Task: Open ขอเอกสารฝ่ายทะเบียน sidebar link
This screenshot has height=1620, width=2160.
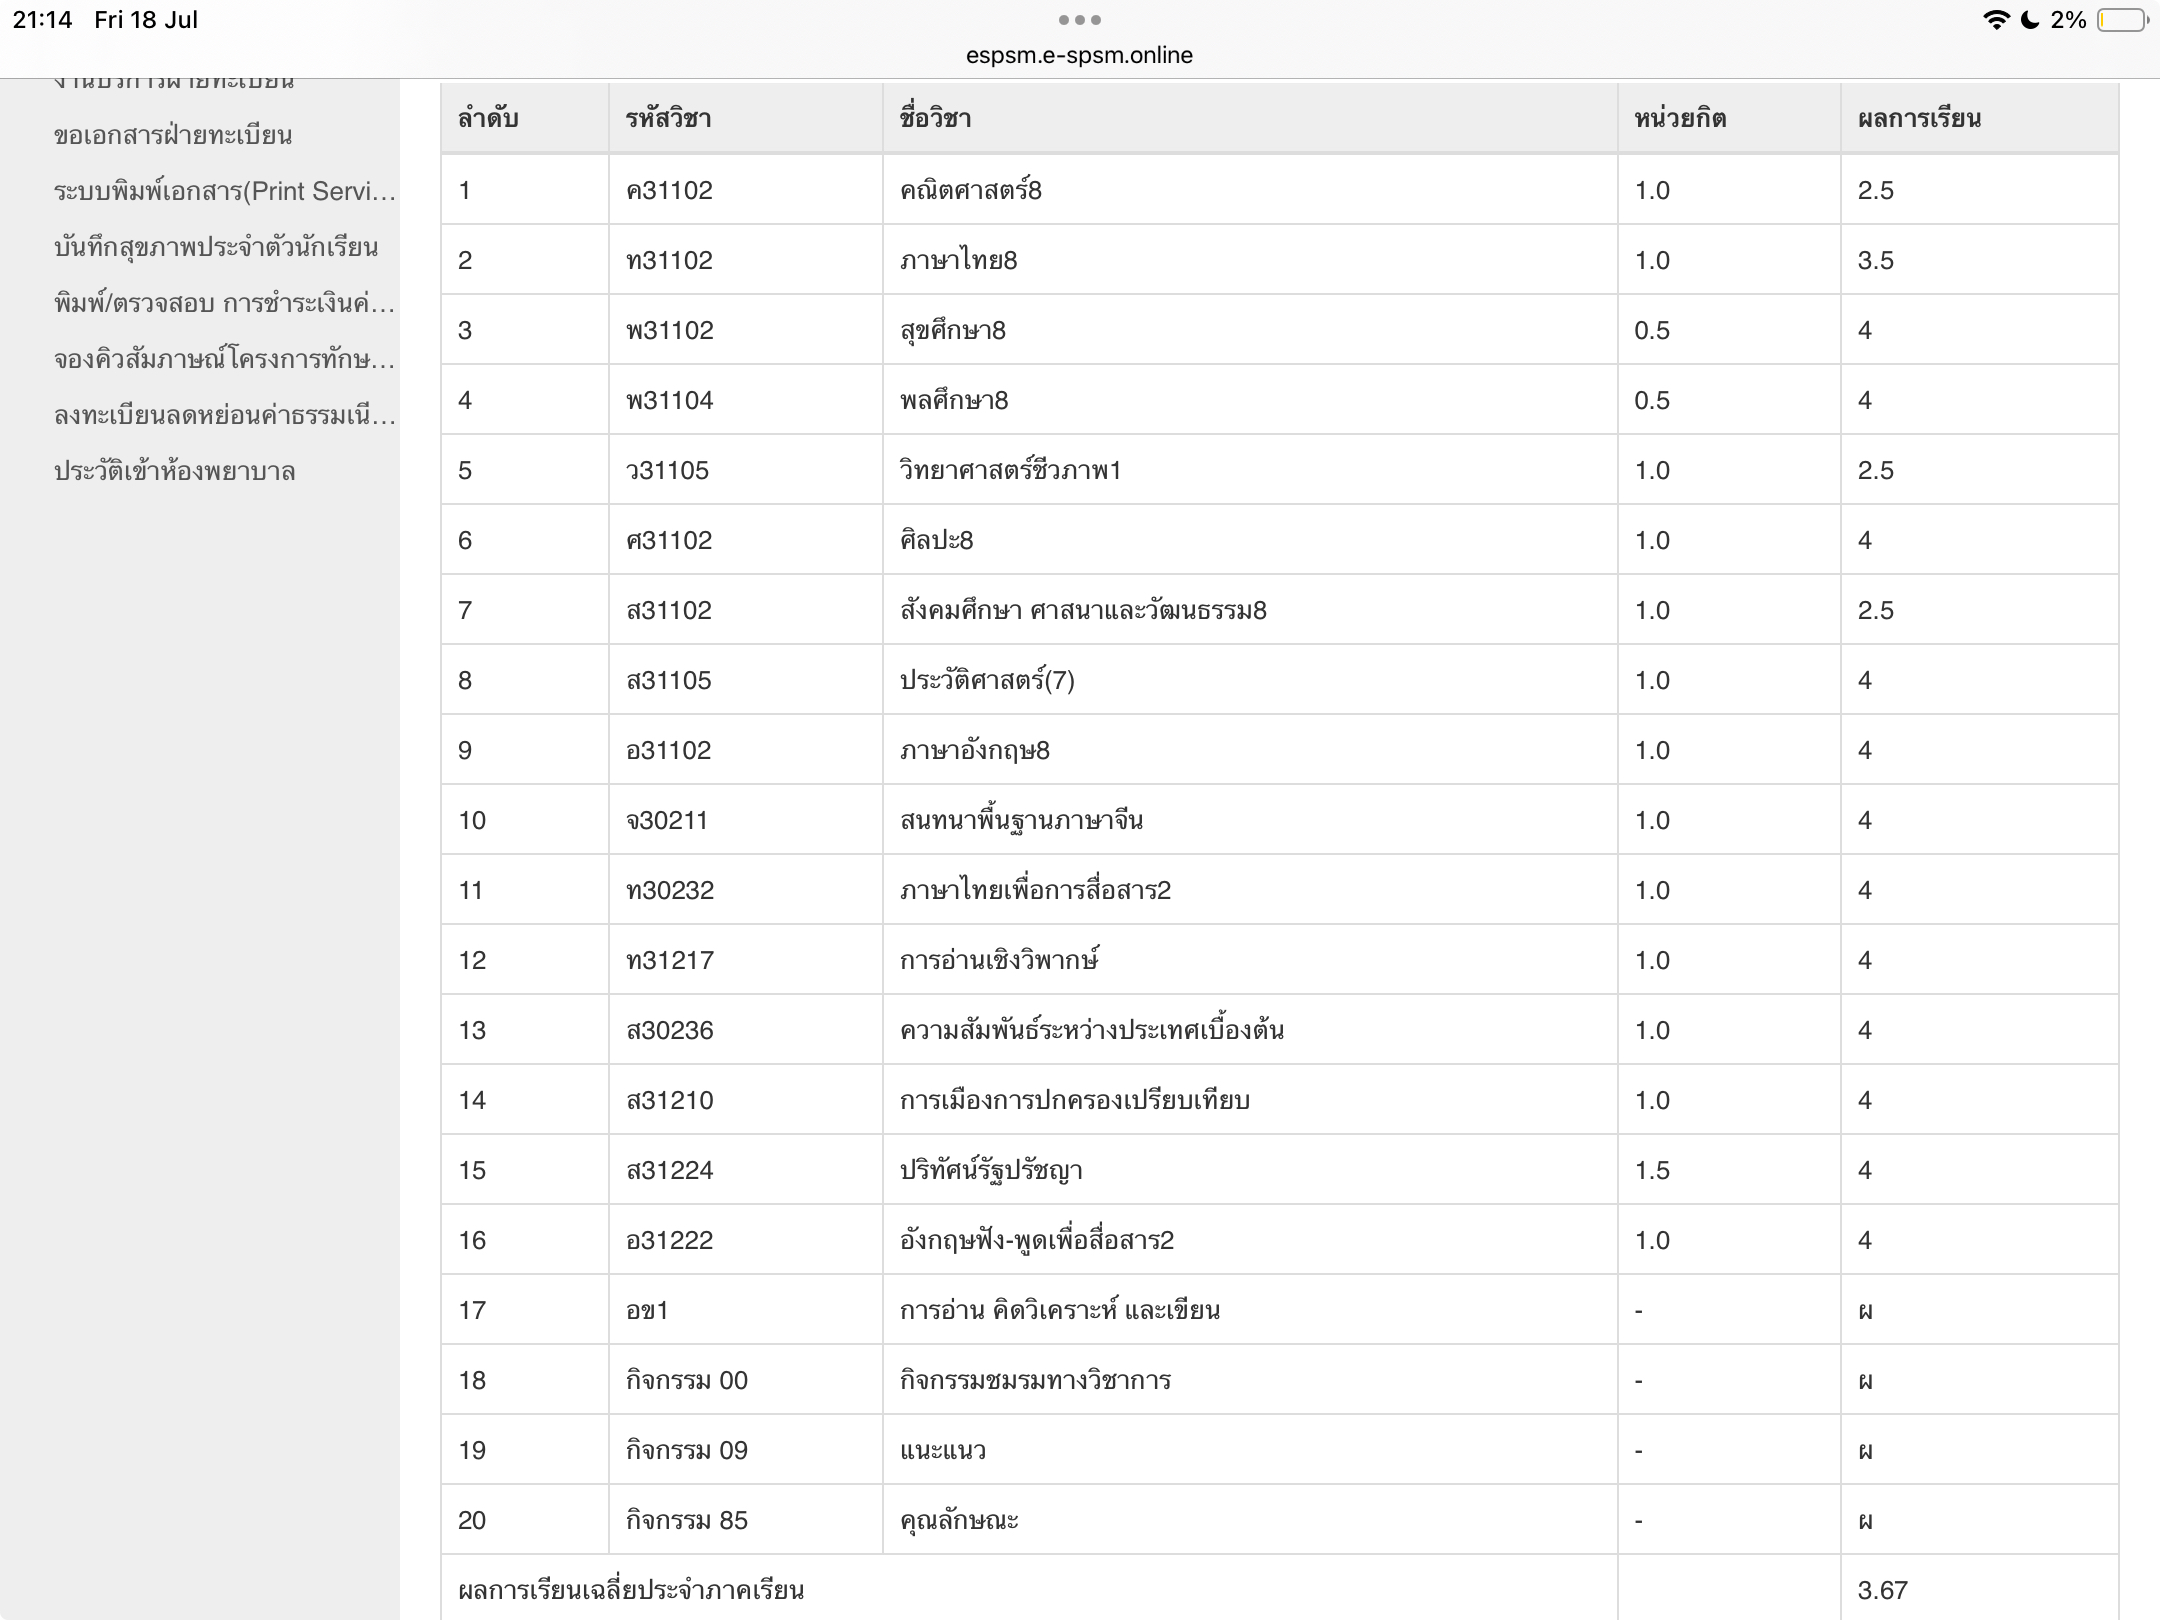Action: [173, 135]
